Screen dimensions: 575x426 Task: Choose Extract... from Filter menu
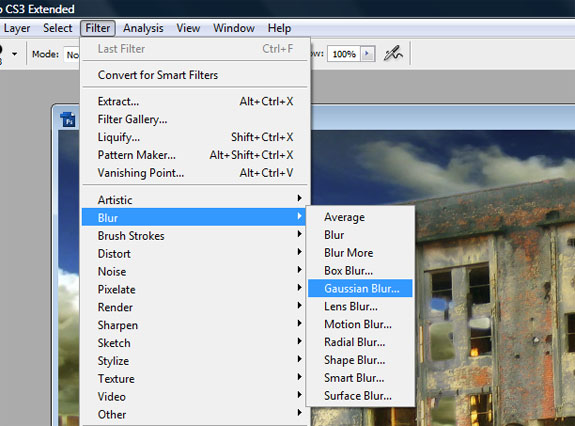195,102
